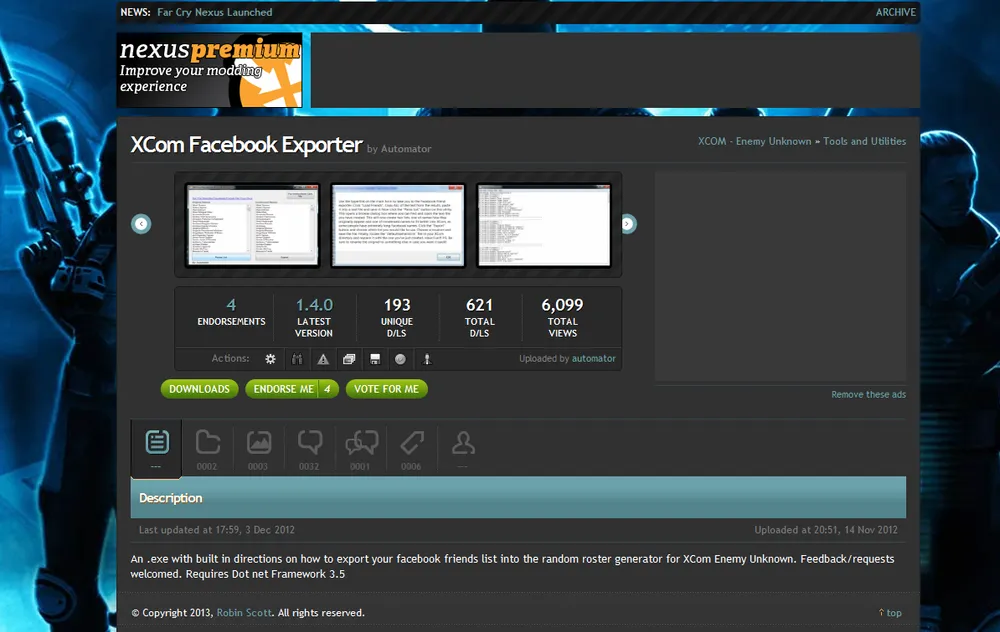Click the '193 UNIQUE D/LS' stat
1000x632 pixels.
397,317
